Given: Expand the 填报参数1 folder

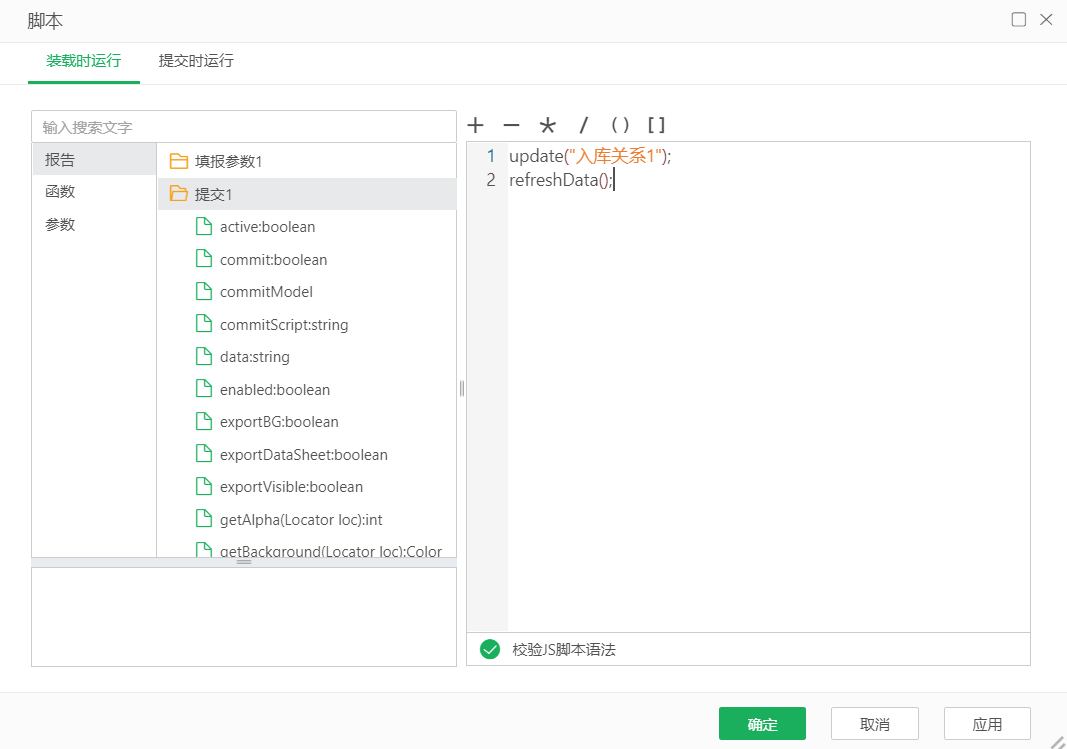Looking at the screenshot, I should (x=179, y=161).
